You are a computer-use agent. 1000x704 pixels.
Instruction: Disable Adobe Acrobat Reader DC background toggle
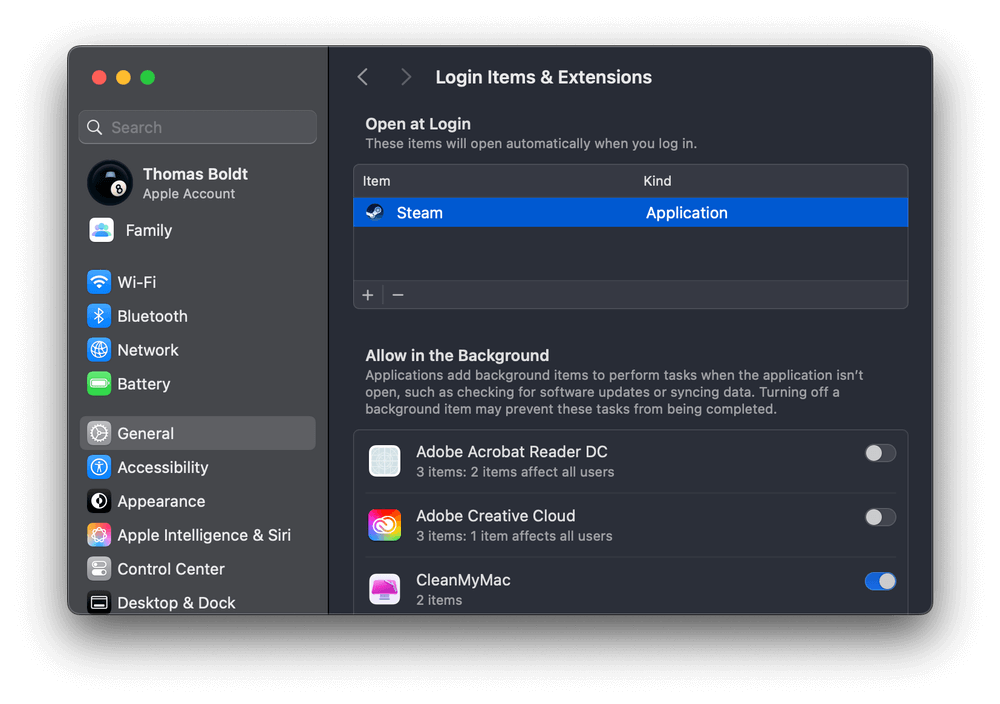880,453
